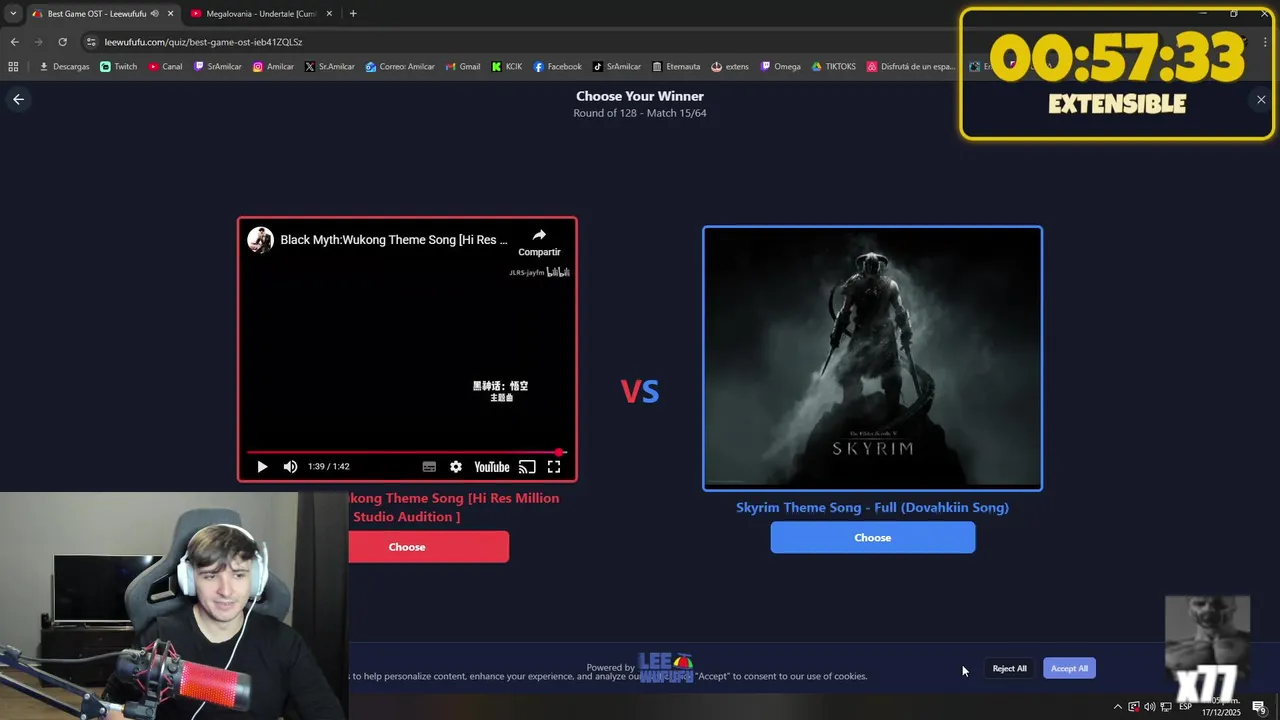The width and height of the screenshot is (1280, 720).
Task: Open the video on YouTube via logo
Action: coord(492,467)
